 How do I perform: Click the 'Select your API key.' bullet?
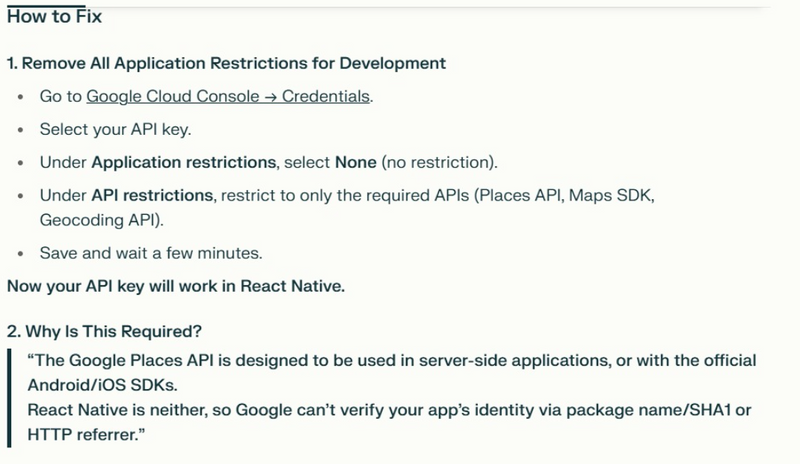point(115,130)
